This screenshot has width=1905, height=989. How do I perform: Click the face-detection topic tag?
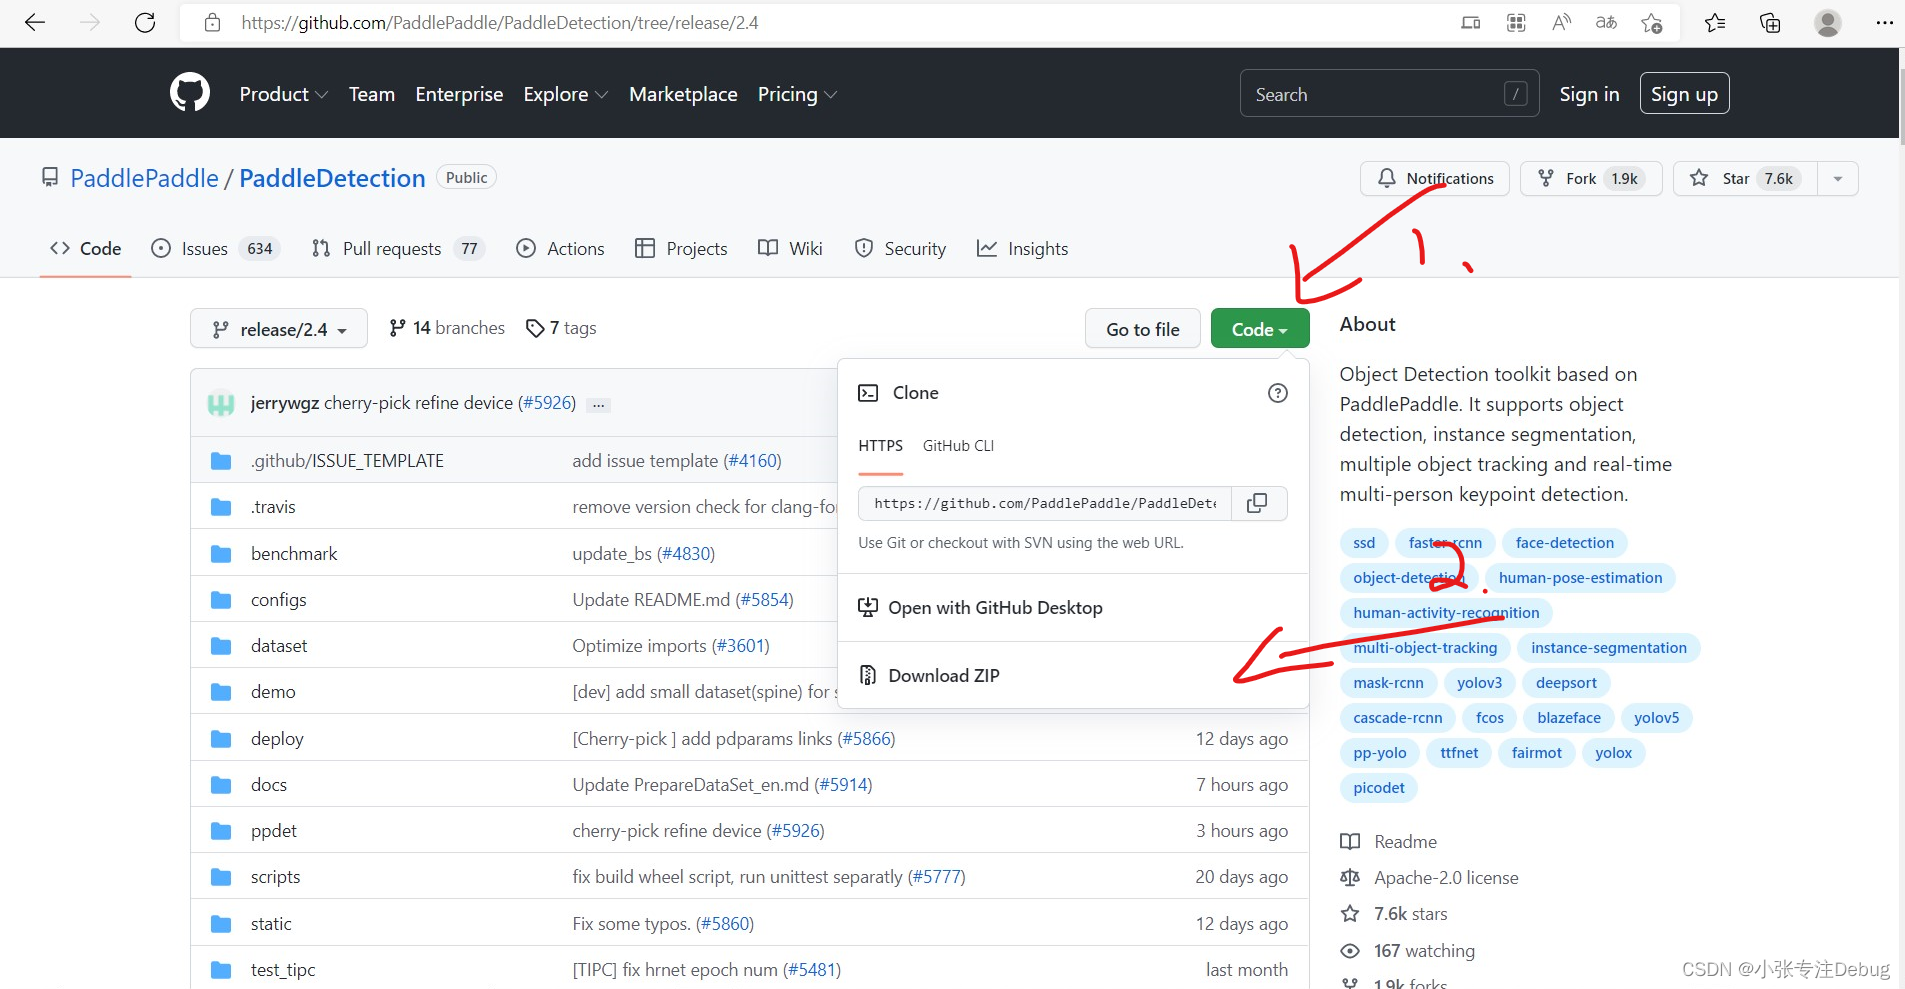point(1564,543)
